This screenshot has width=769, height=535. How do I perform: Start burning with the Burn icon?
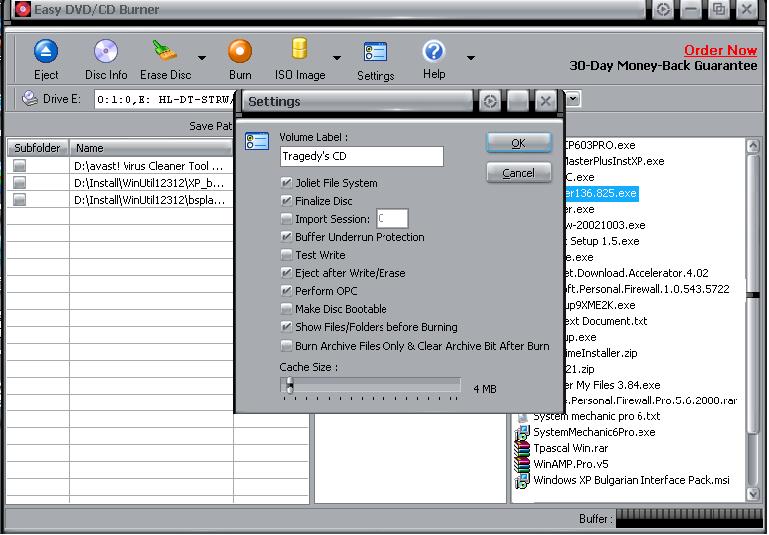point(240,51)
